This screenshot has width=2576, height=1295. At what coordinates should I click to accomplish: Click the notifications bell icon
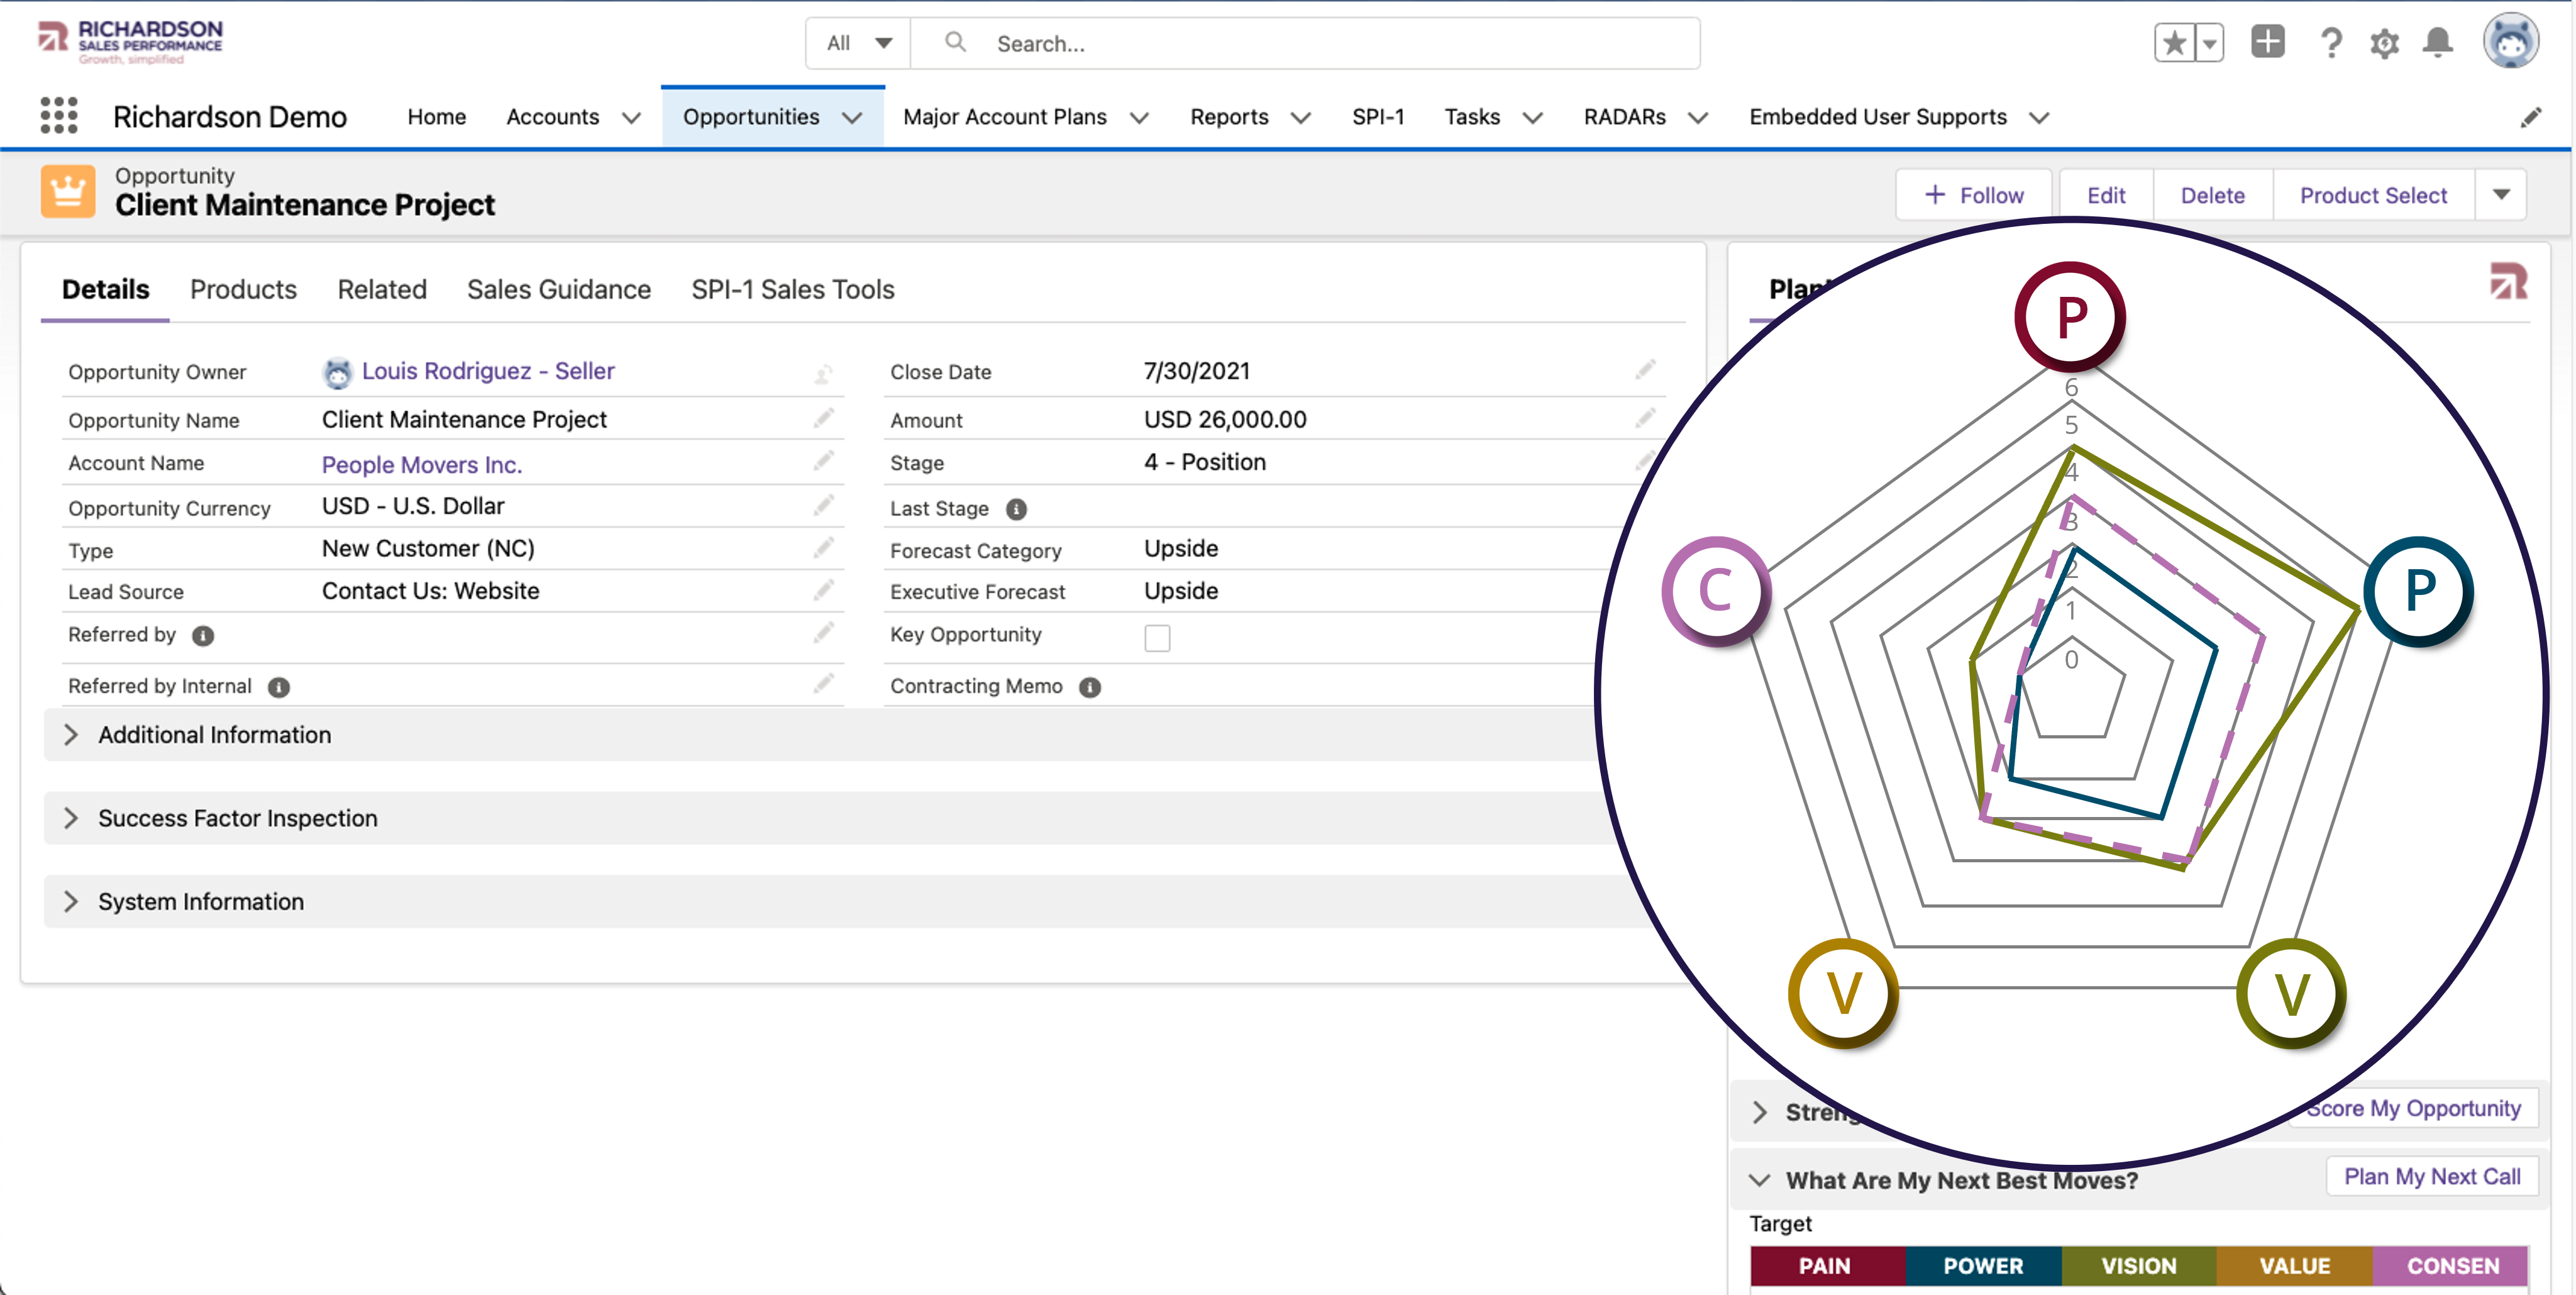2437,43
